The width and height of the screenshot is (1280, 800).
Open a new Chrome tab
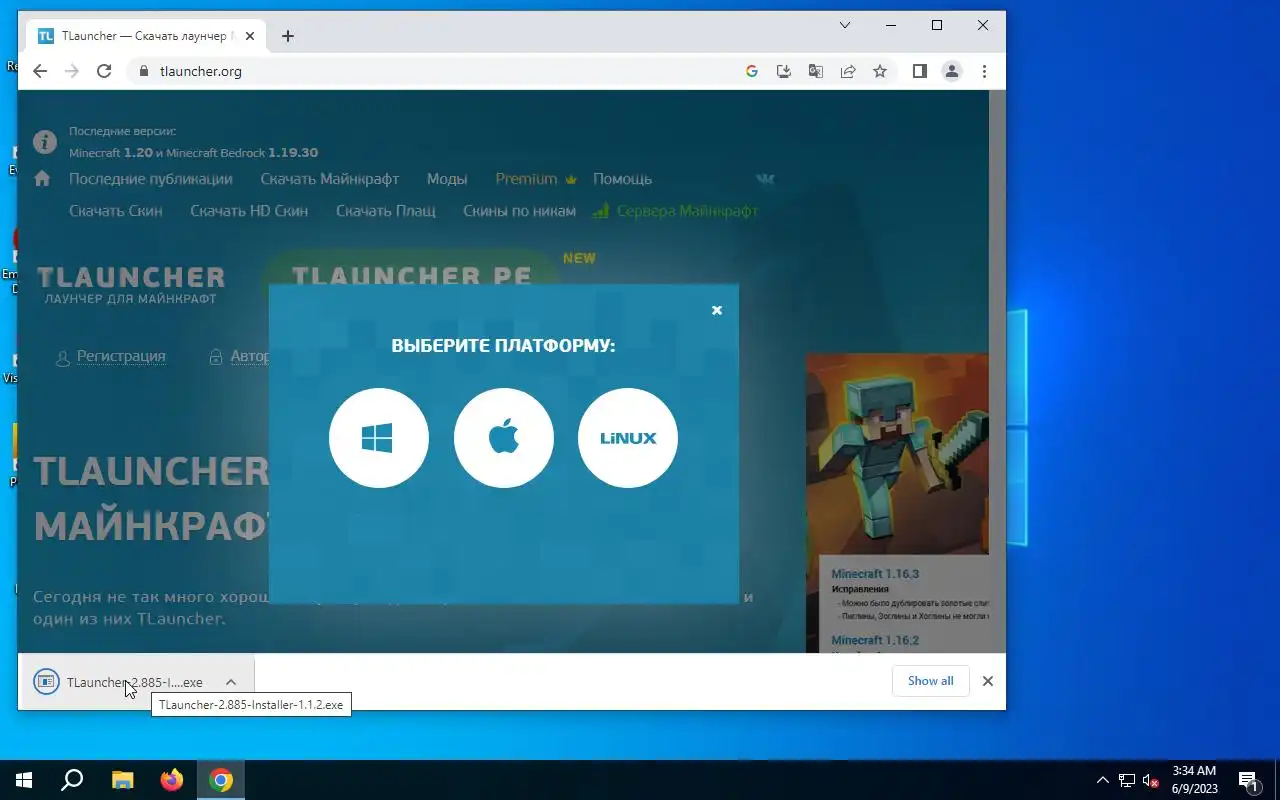coord(288,36)
